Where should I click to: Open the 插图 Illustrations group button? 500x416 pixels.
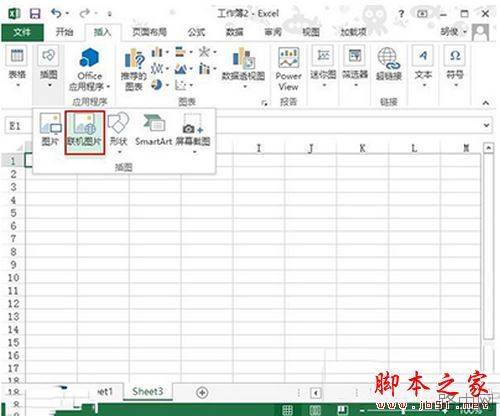coord(49,67)
